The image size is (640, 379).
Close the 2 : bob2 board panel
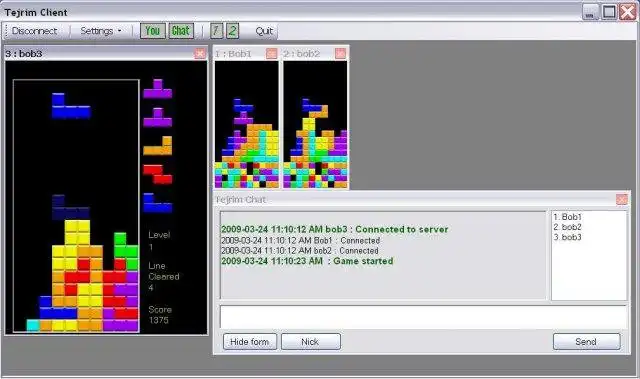[340, 53]
